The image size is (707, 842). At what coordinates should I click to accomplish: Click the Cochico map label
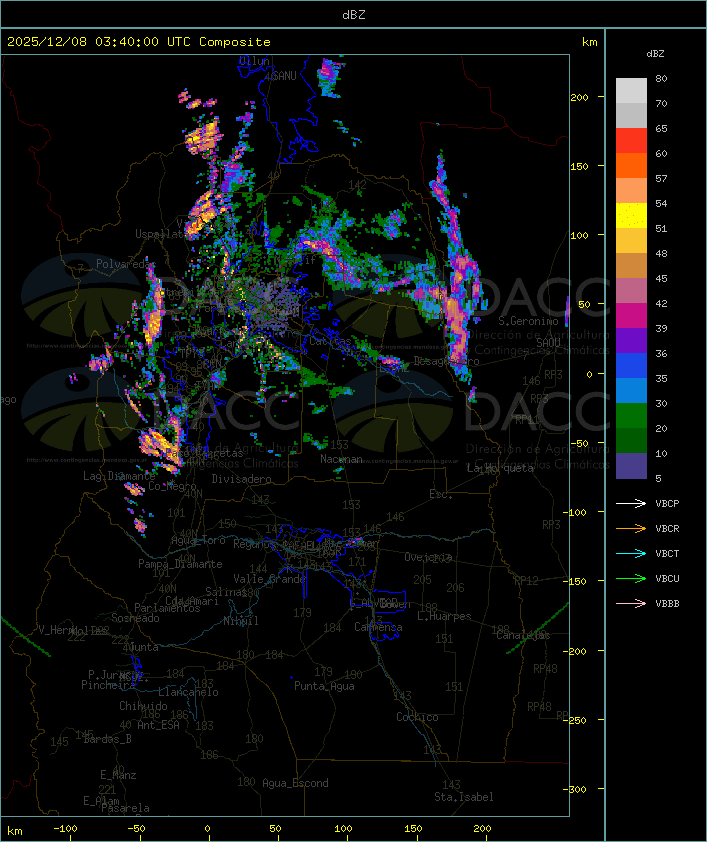click(x=417, y=717)
